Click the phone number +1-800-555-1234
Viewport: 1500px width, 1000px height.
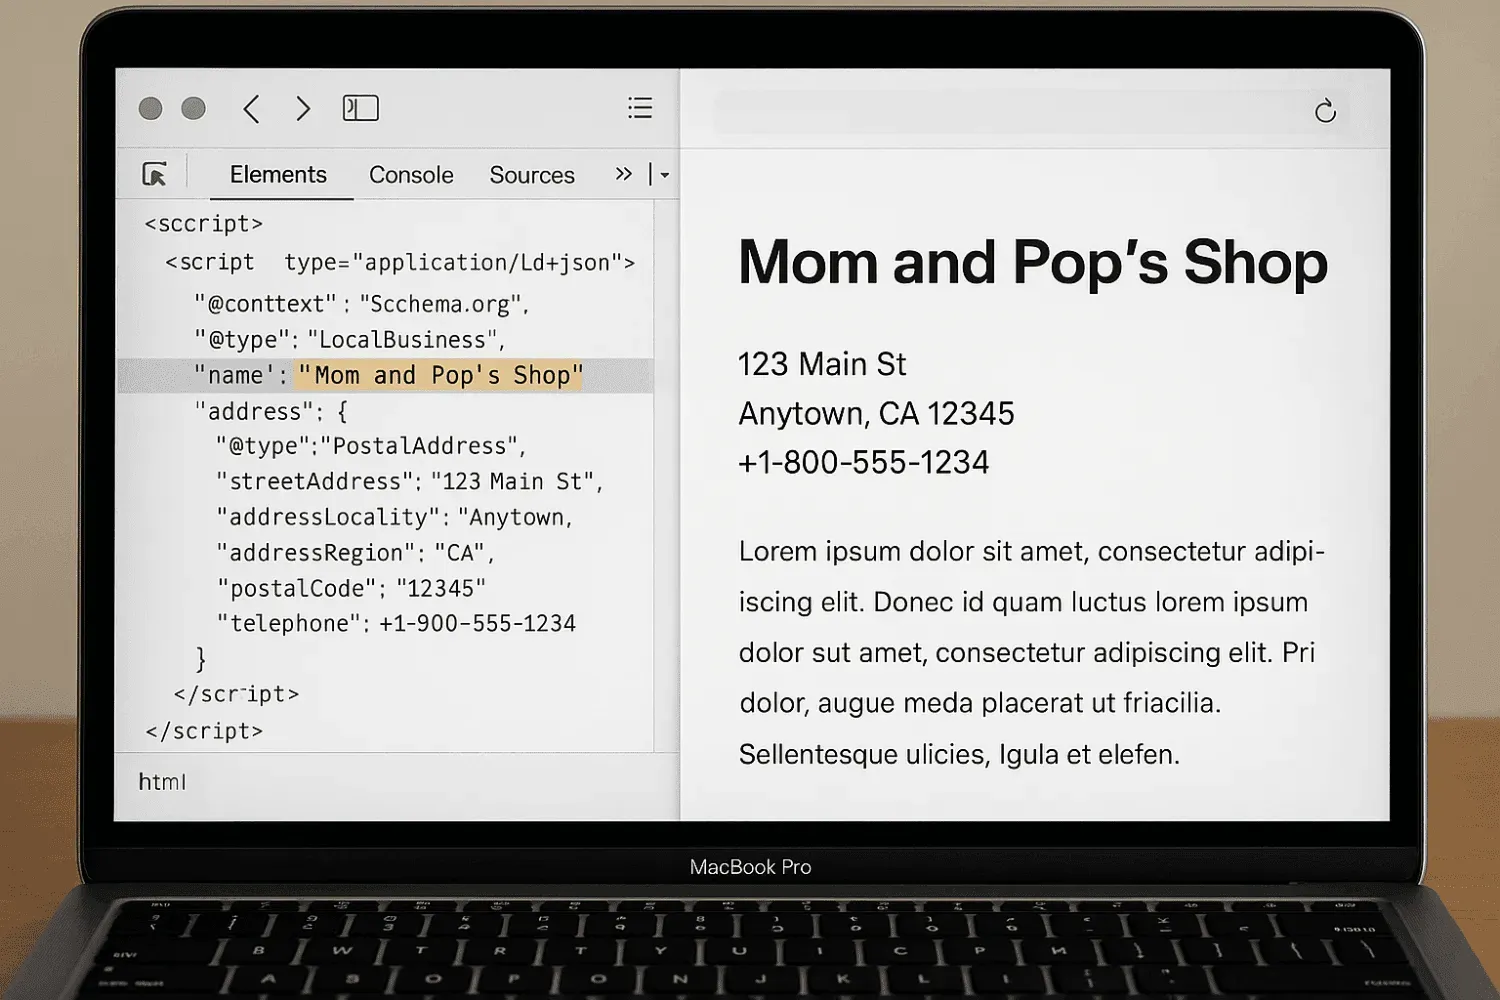tap(863, 462)
